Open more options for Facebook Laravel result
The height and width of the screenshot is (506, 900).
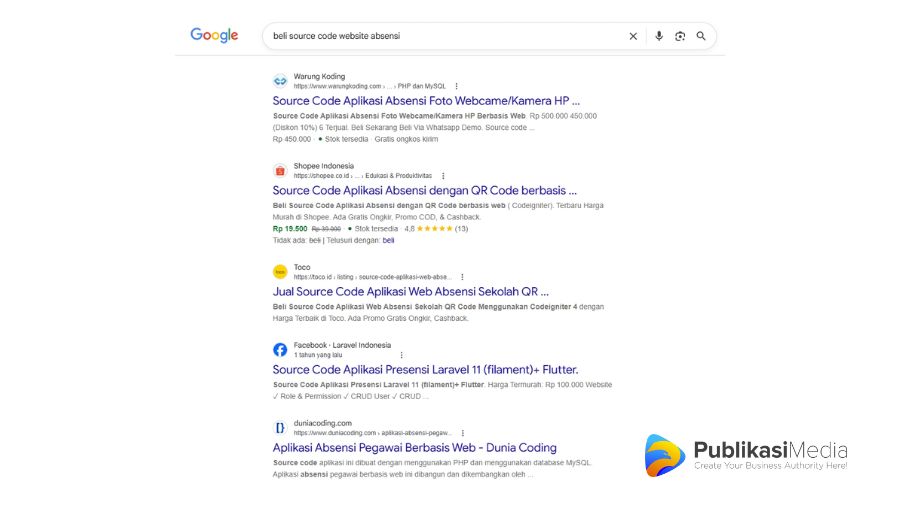(402, 355)
